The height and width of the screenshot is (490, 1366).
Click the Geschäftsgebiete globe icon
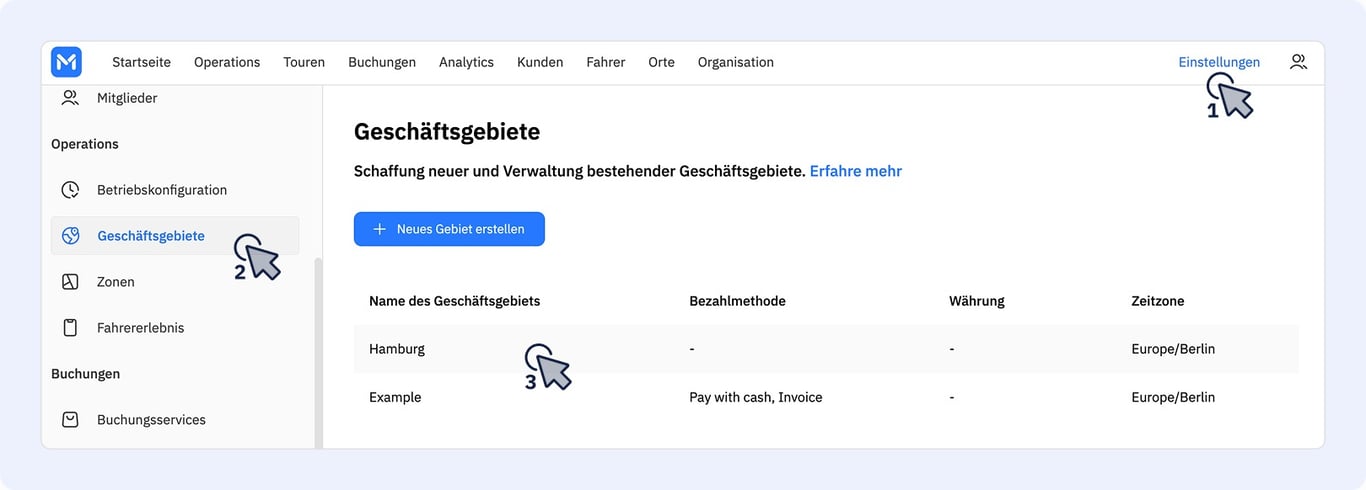[70, 236]
